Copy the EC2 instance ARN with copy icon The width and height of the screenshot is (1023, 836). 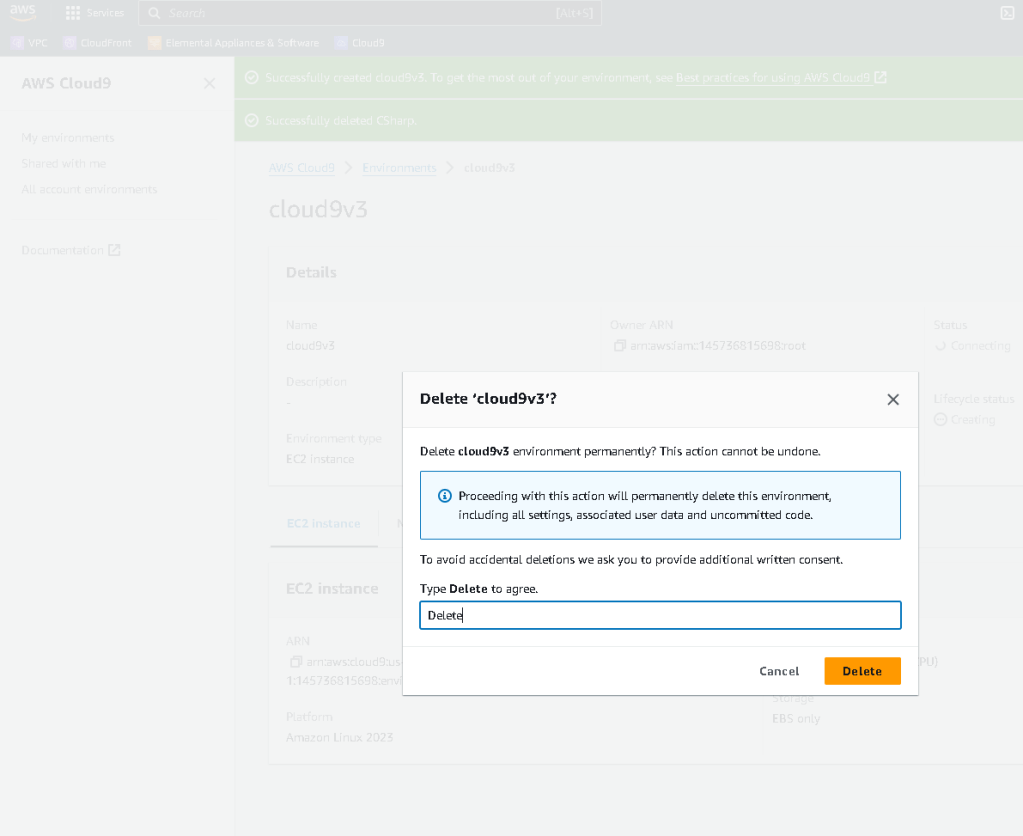pos(296,662)
